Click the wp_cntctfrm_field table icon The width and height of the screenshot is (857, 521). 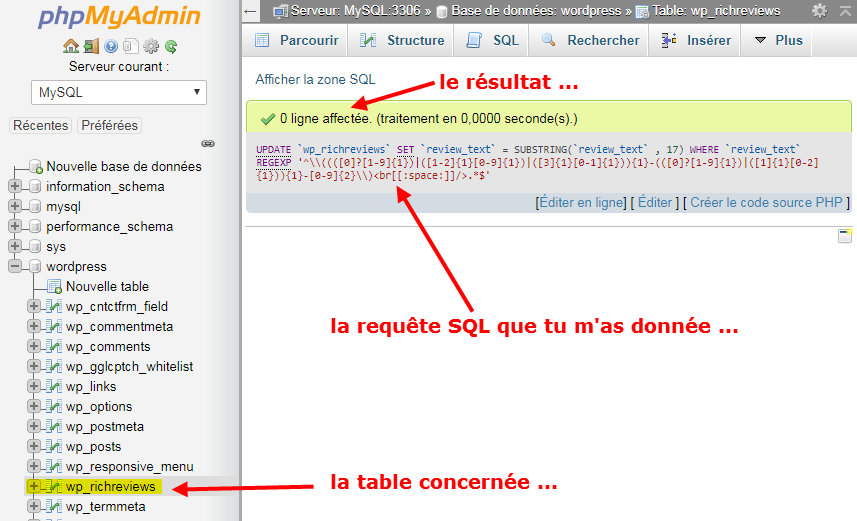(54, 306)
